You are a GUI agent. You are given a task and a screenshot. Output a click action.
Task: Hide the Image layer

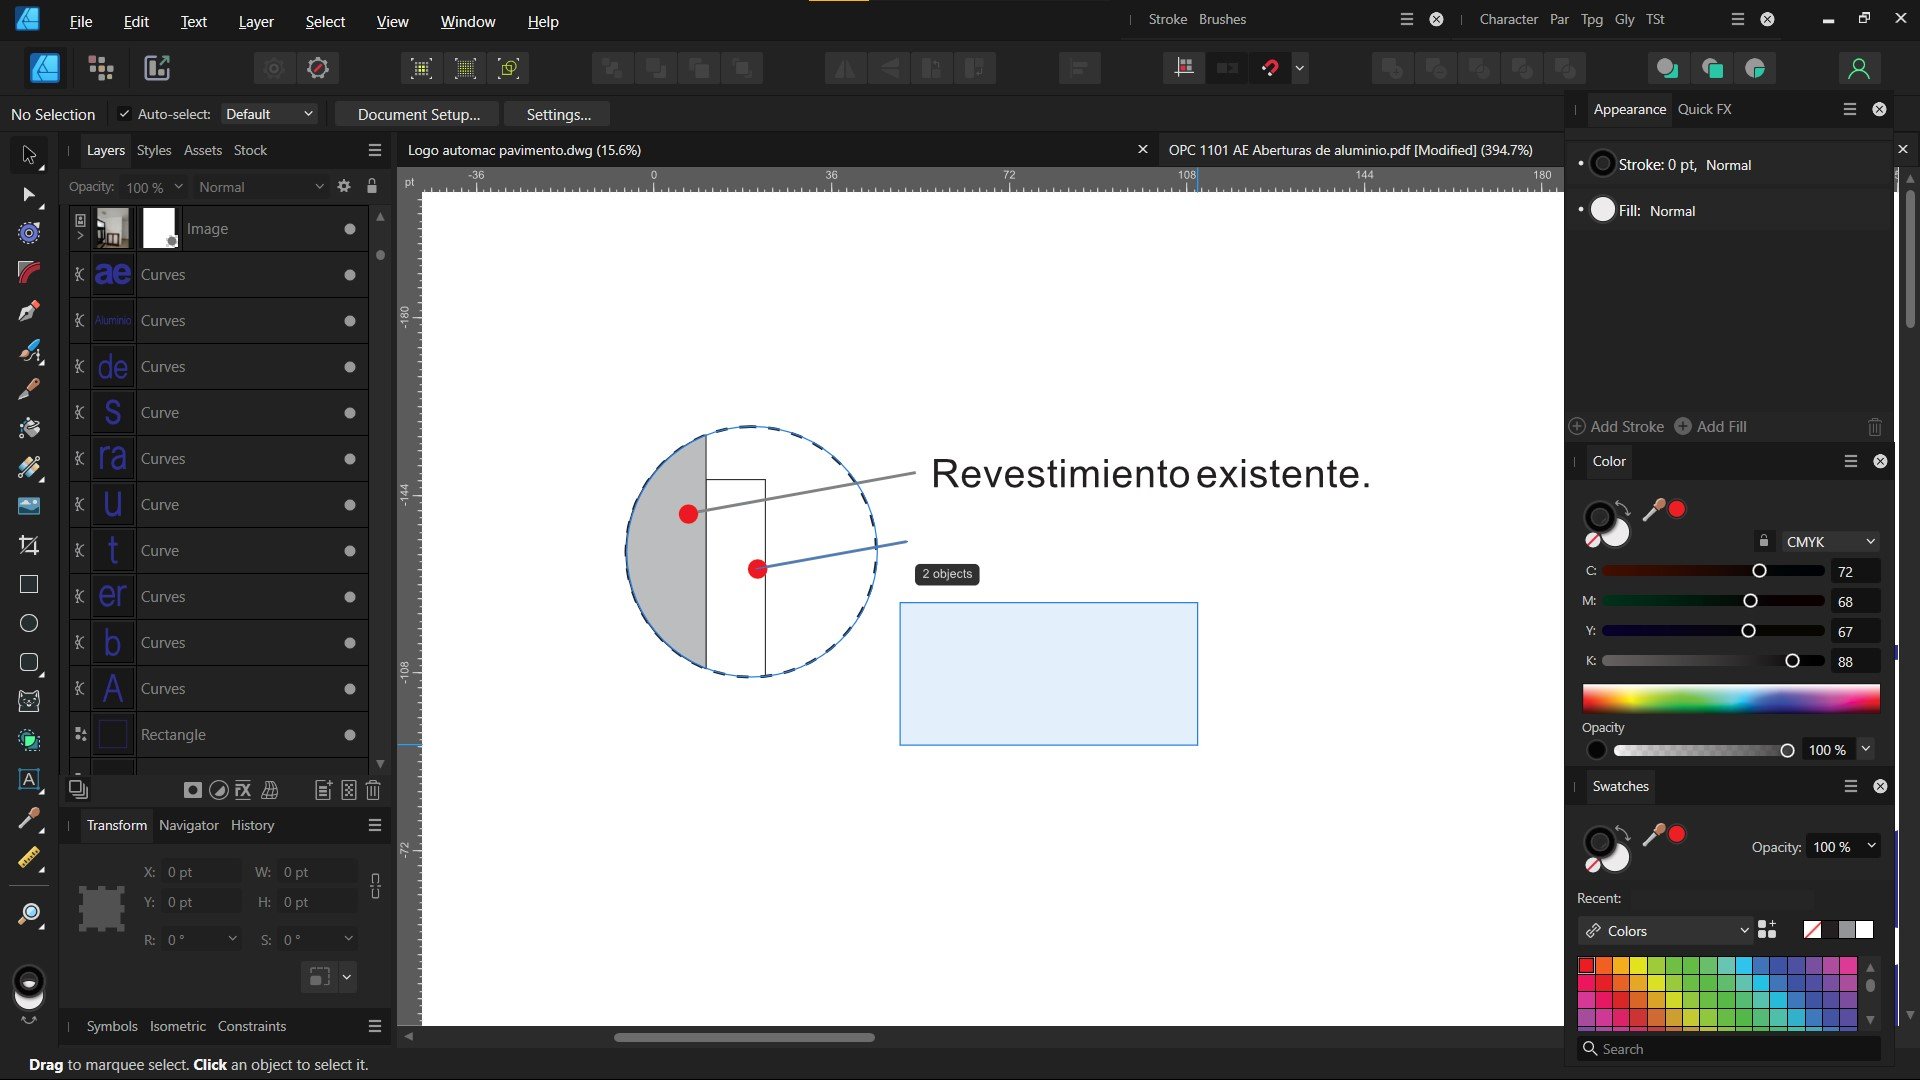[350, 229]
